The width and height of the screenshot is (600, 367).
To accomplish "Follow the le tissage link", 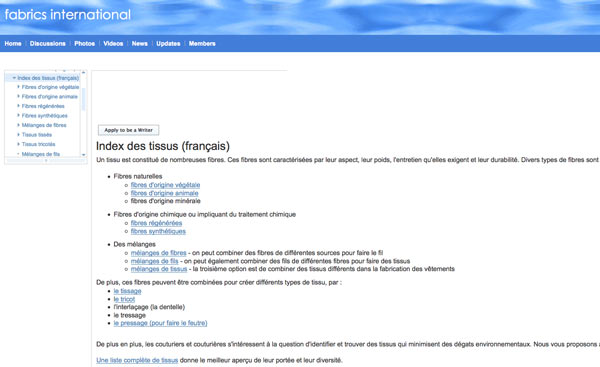I will pyautogui.click(x=127, y=291).
